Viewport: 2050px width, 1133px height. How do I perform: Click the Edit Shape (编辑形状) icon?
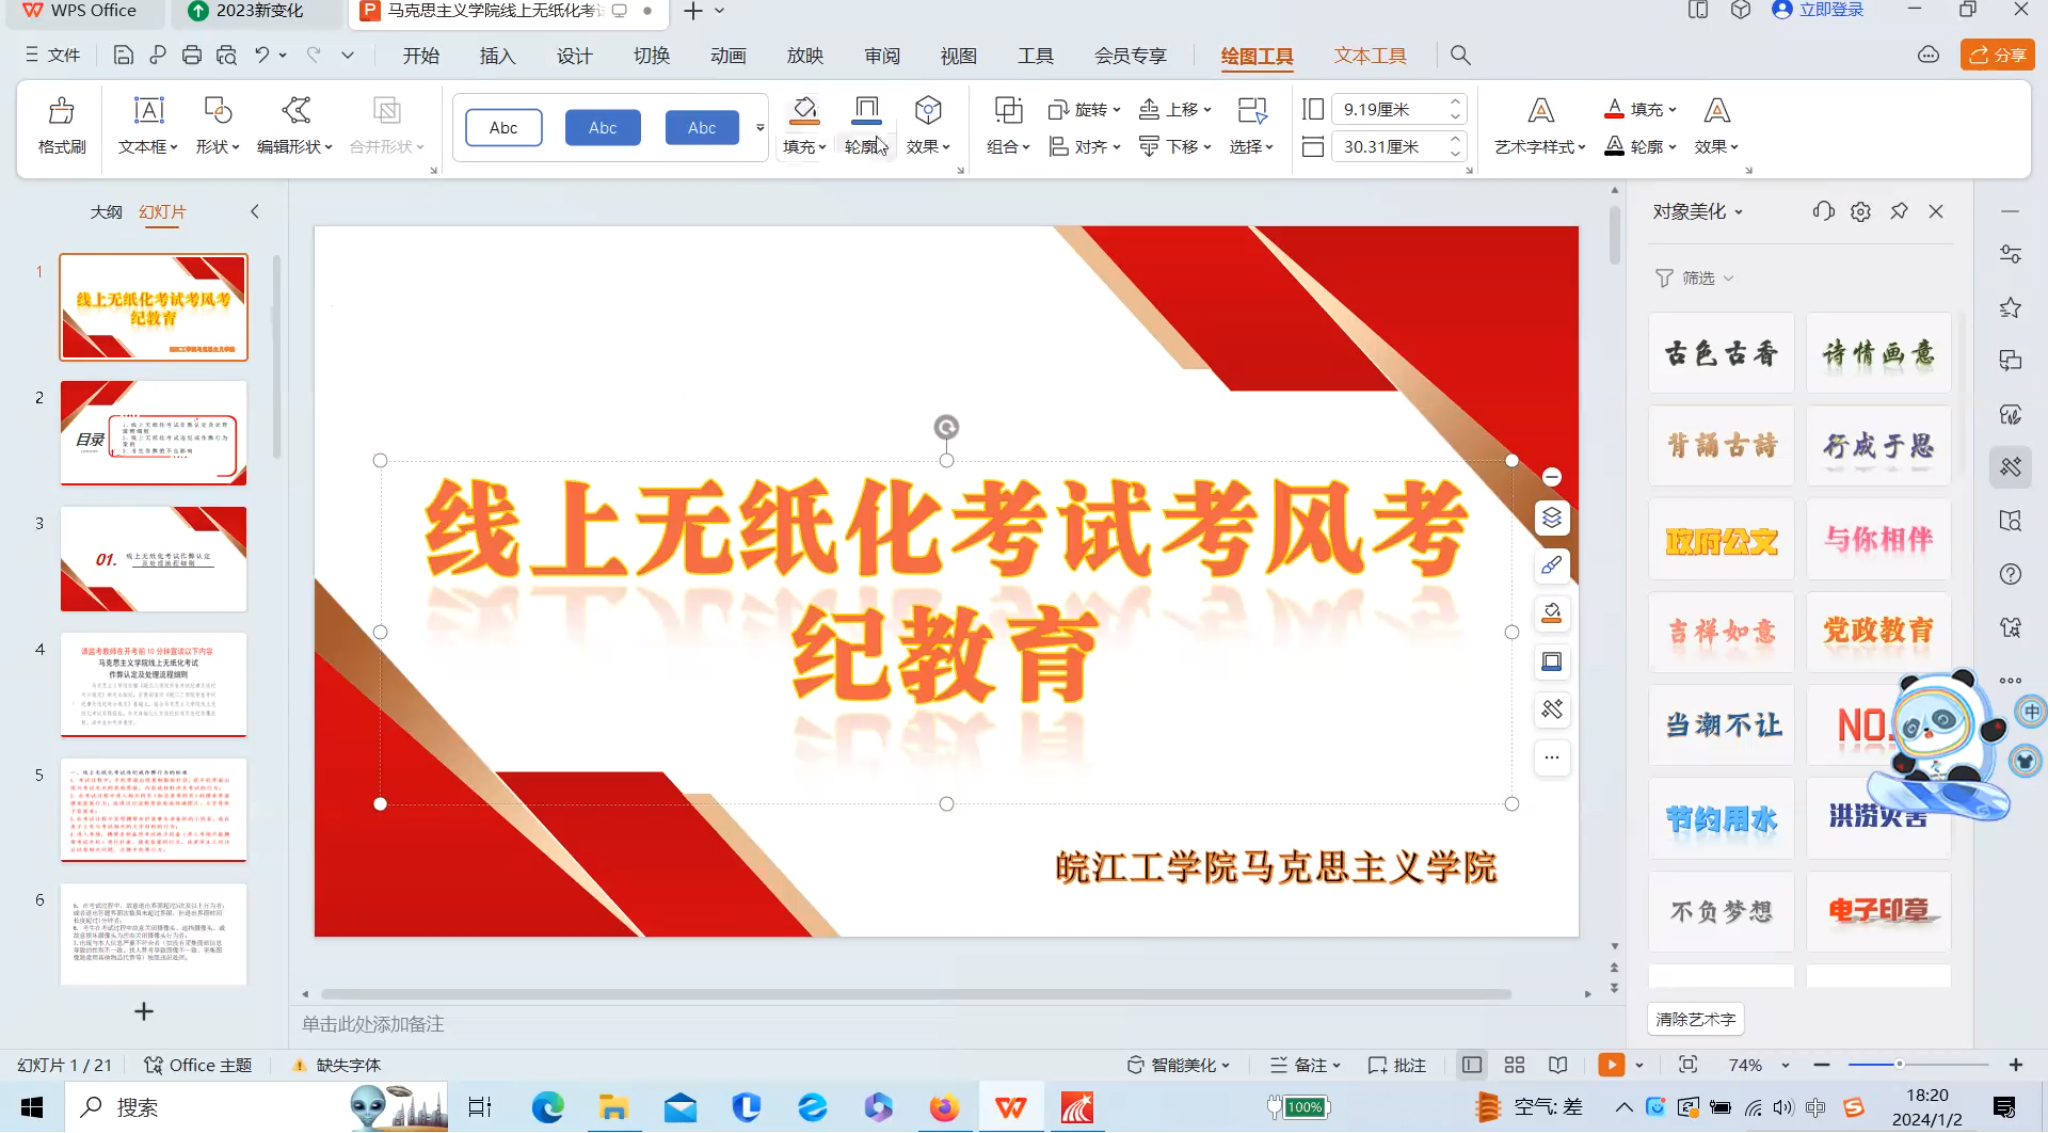click(x=296, y=110)
